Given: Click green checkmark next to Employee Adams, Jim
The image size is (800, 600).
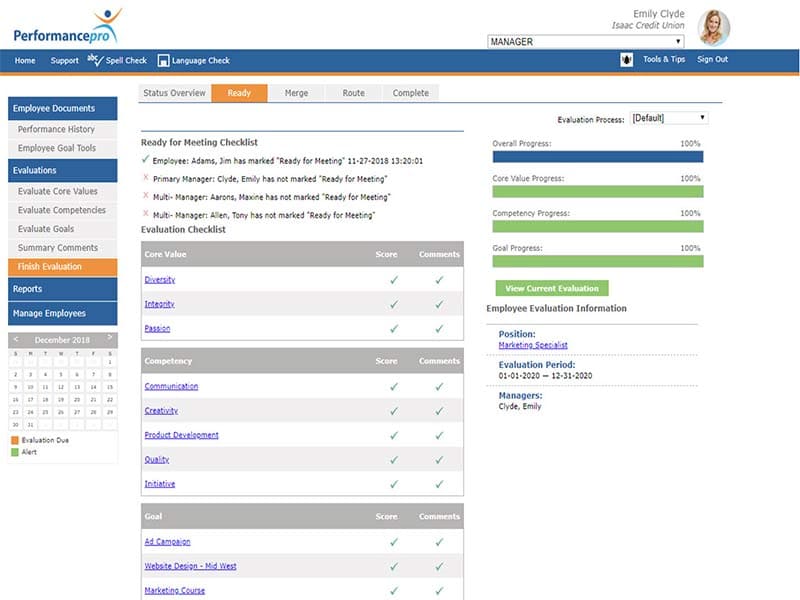Looking at the screenshot, I should (x=146, y=159).
